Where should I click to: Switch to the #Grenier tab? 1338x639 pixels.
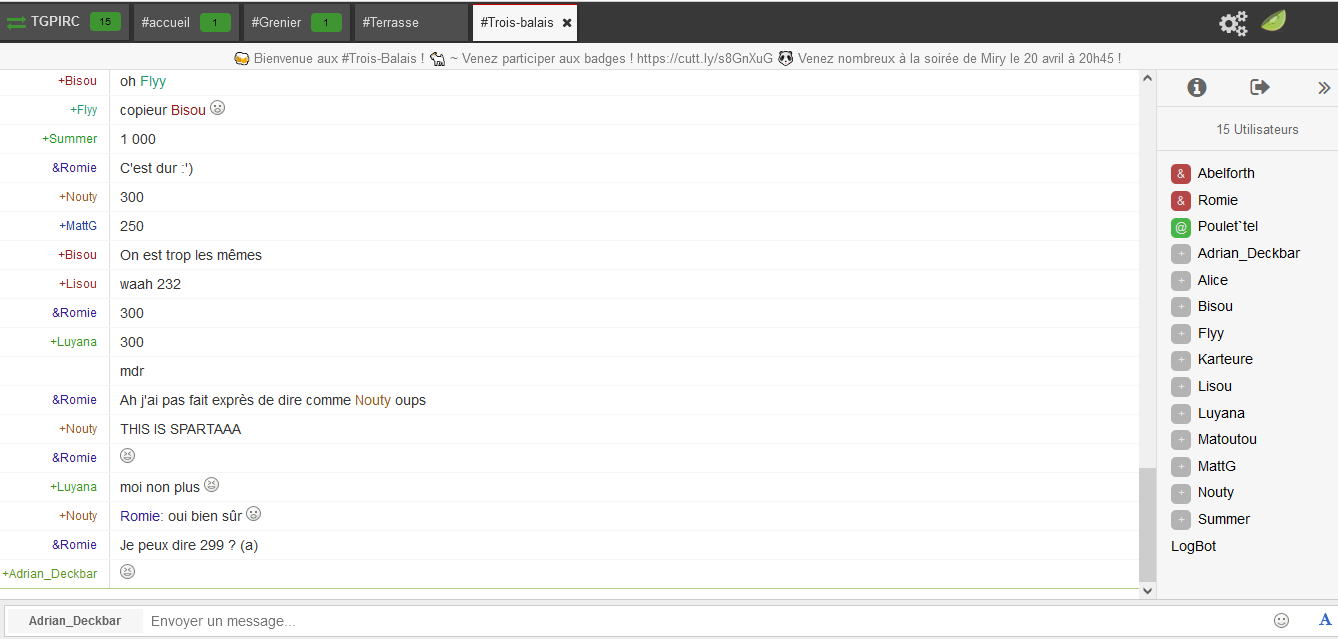pos(297,22)
